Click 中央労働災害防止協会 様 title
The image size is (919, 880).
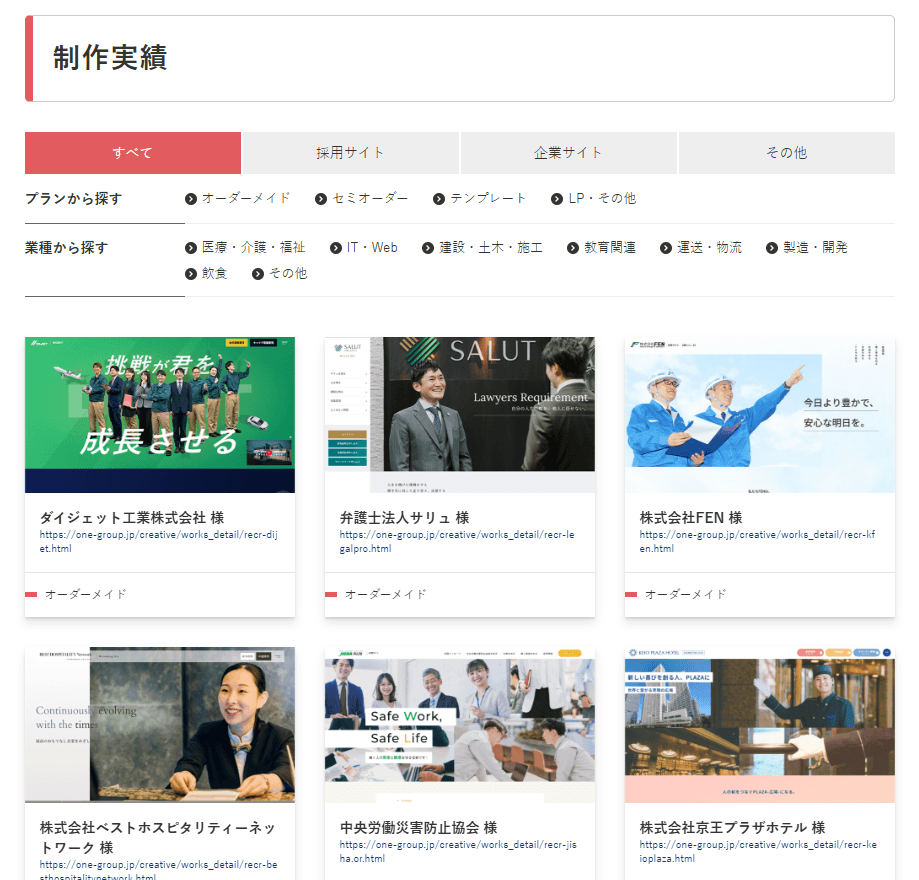418,828
